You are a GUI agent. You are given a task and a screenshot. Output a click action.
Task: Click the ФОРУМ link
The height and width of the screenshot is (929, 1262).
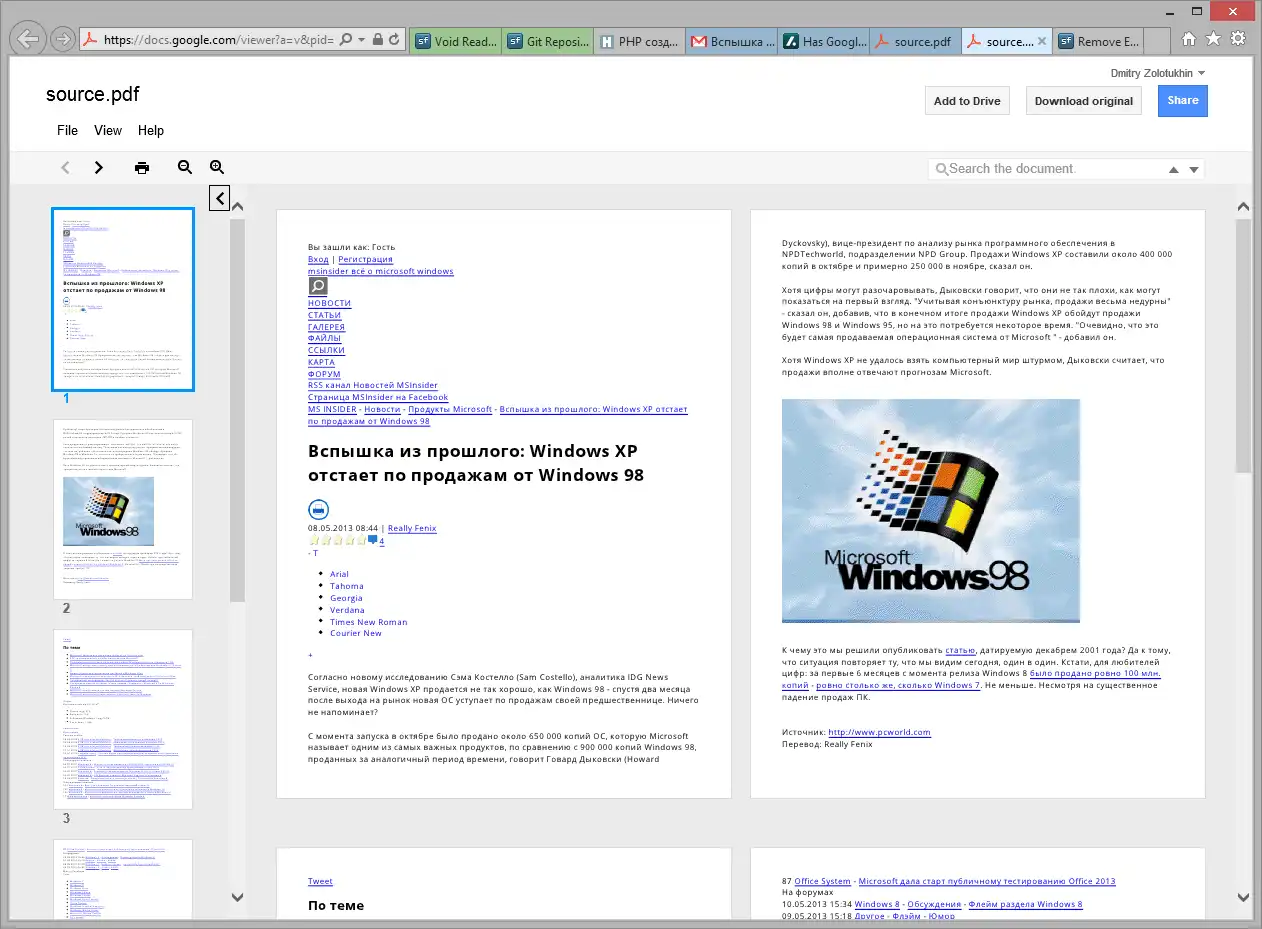325,375
